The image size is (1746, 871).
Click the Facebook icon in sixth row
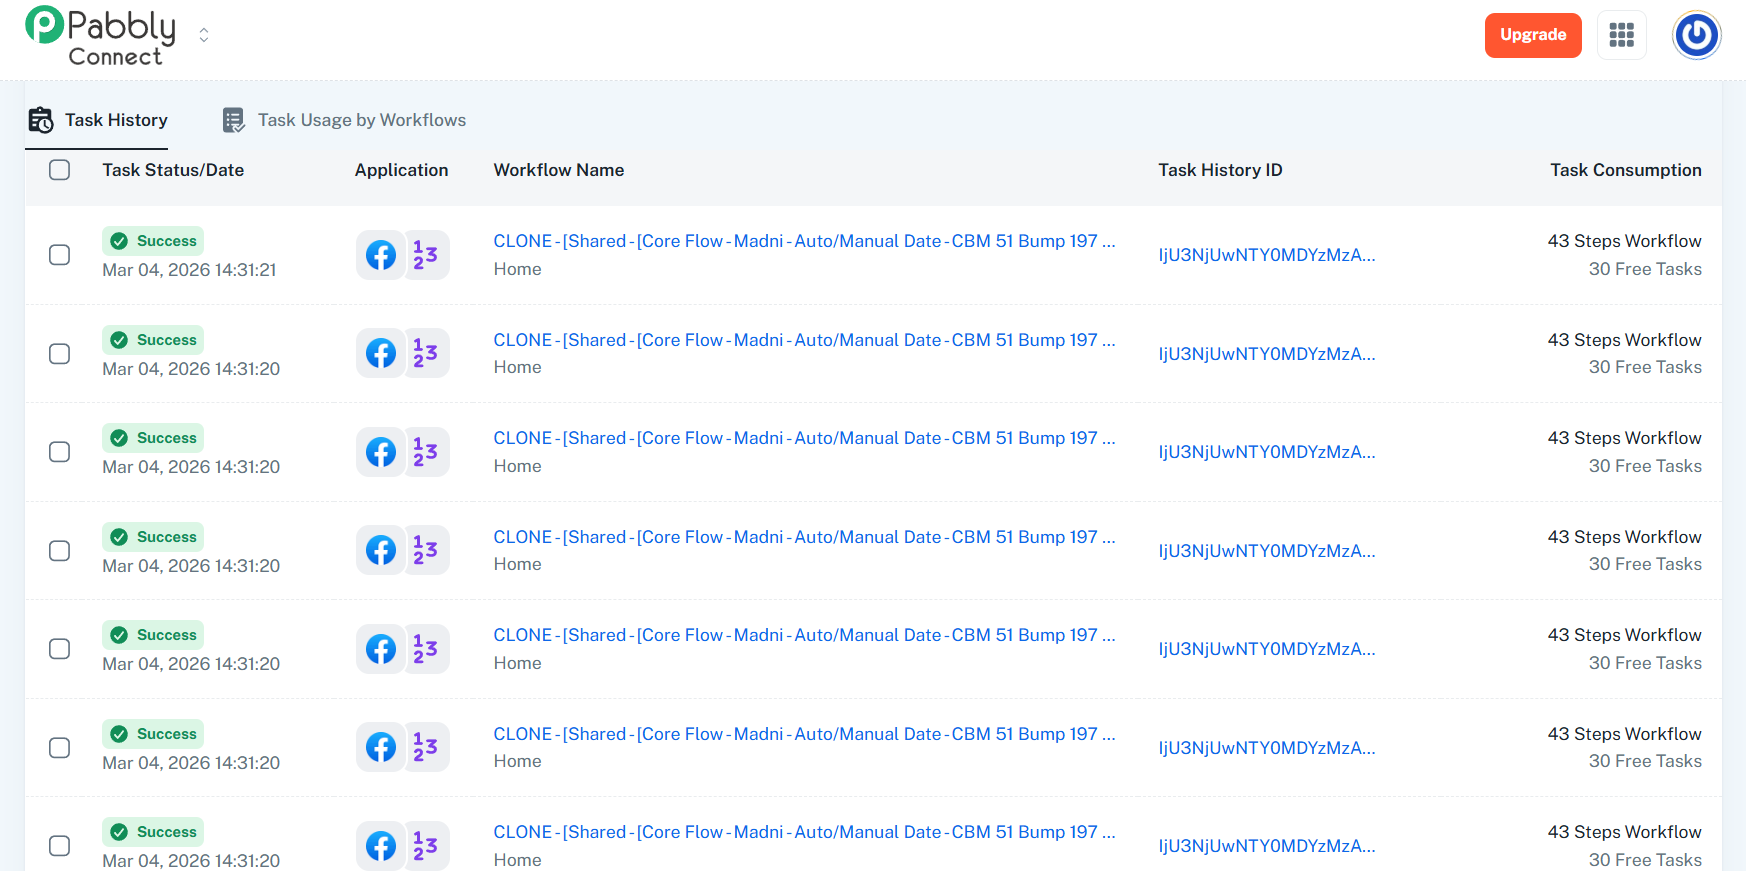click(380, 747)
